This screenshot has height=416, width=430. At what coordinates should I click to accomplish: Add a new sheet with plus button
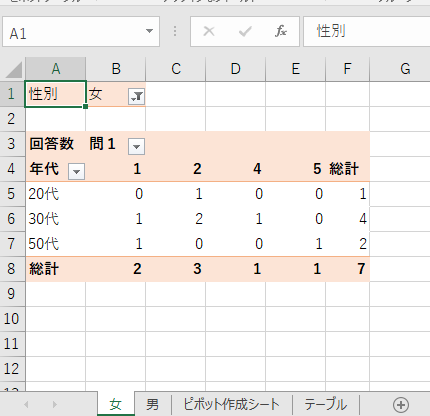click(401, 405)
